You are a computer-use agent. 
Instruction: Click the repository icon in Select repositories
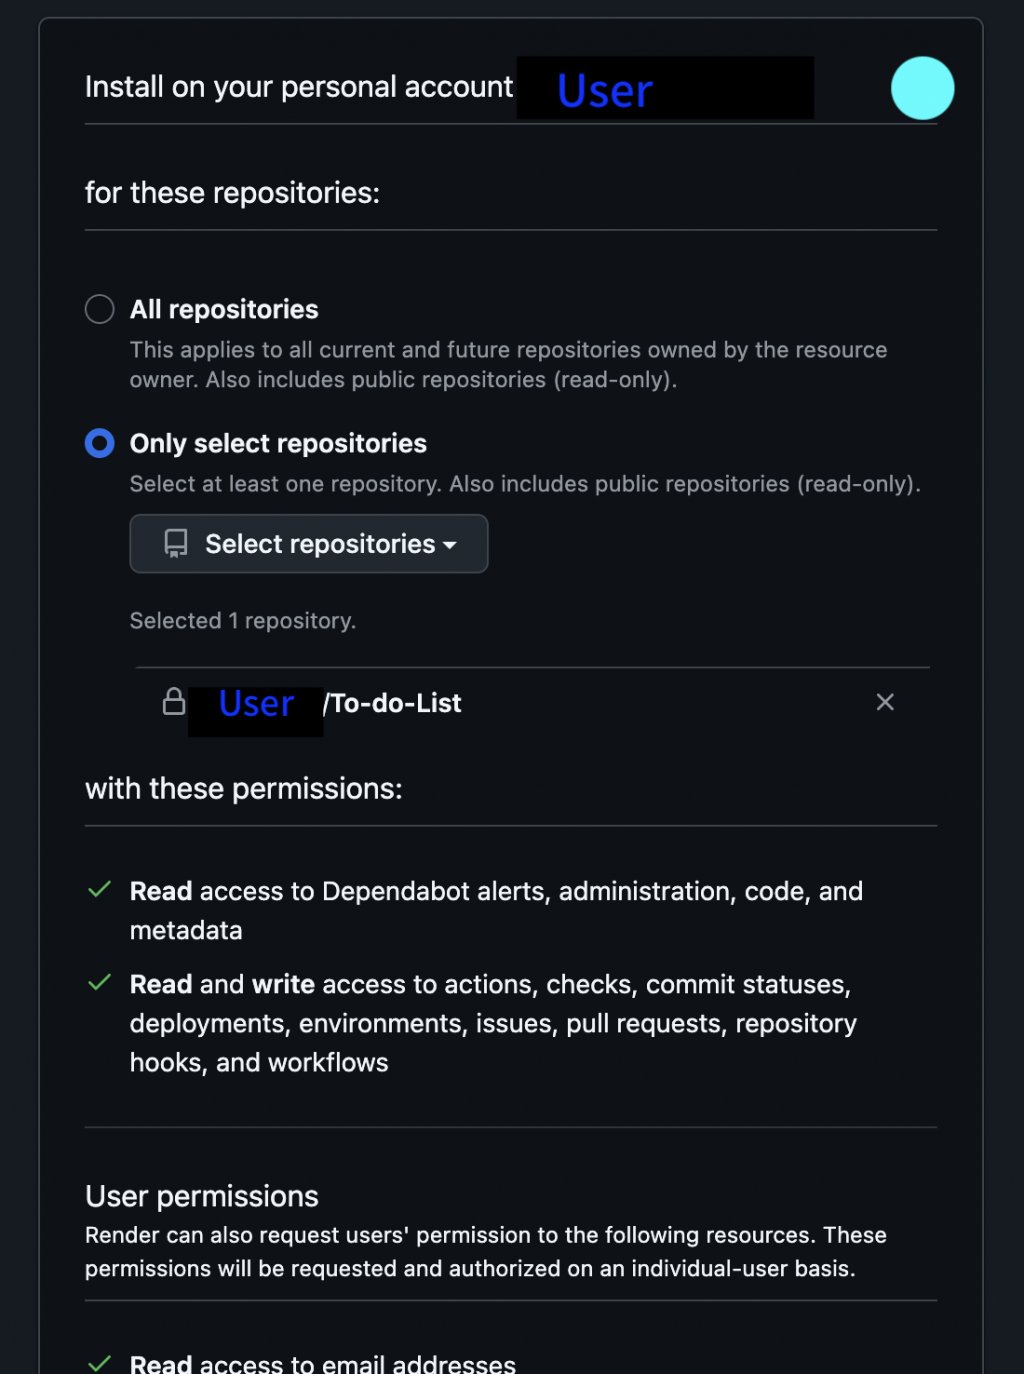coord(176,543)
